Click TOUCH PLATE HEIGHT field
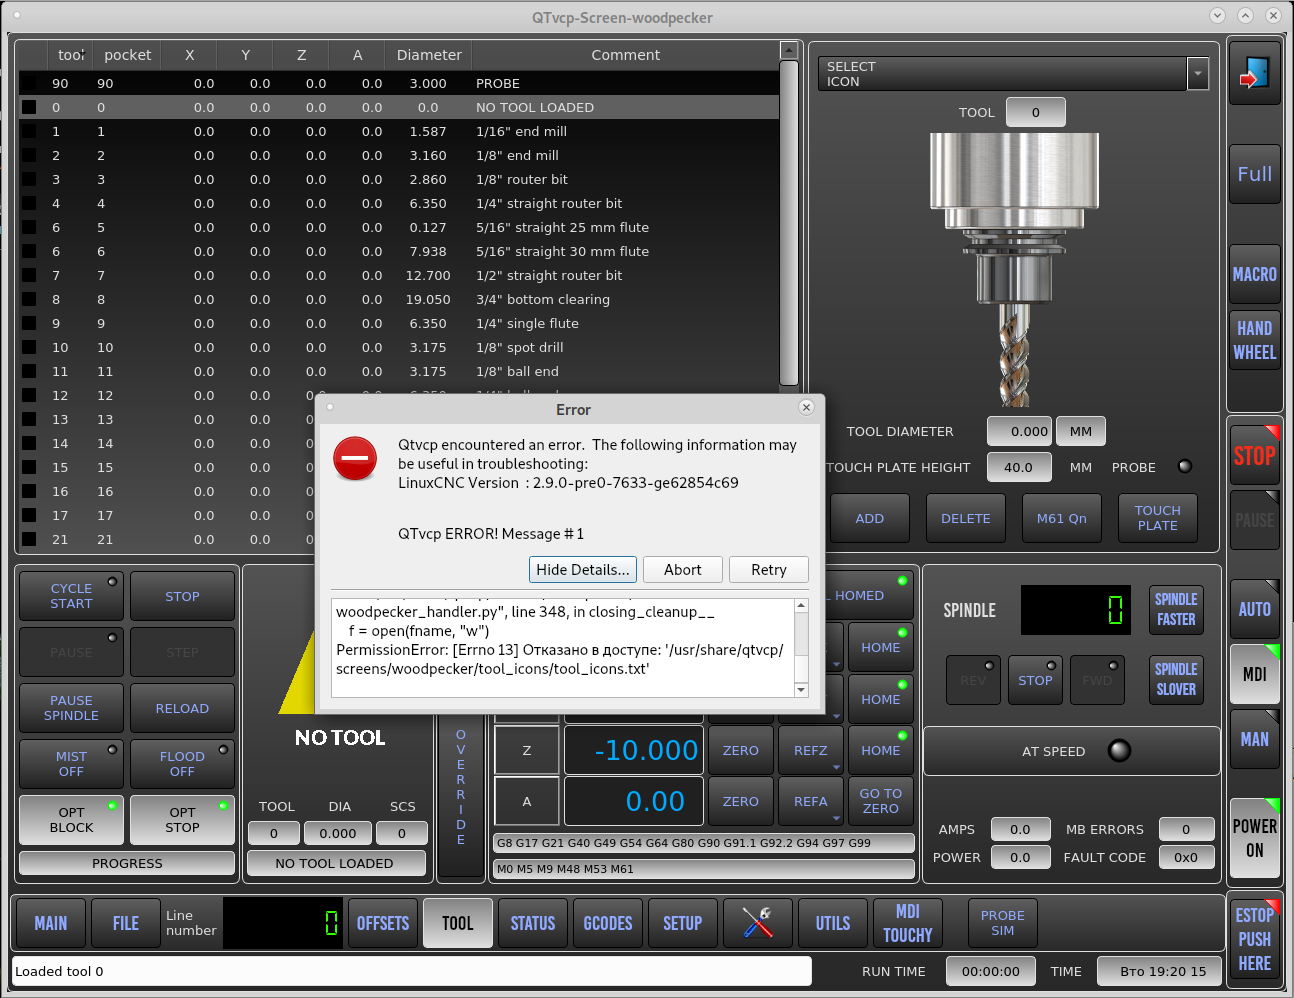The width and height of the screenshot is (1294, 998). [1019, 467]
